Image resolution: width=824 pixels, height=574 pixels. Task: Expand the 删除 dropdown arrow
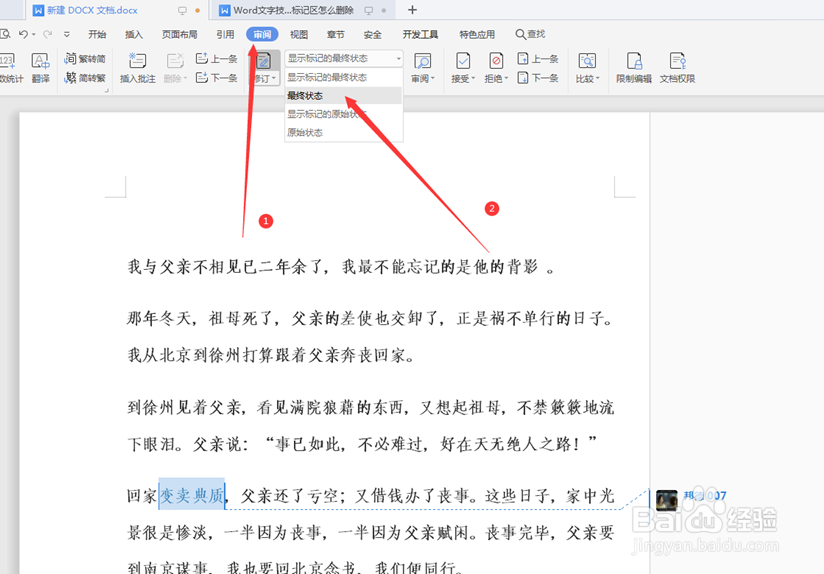click(185, 79)
